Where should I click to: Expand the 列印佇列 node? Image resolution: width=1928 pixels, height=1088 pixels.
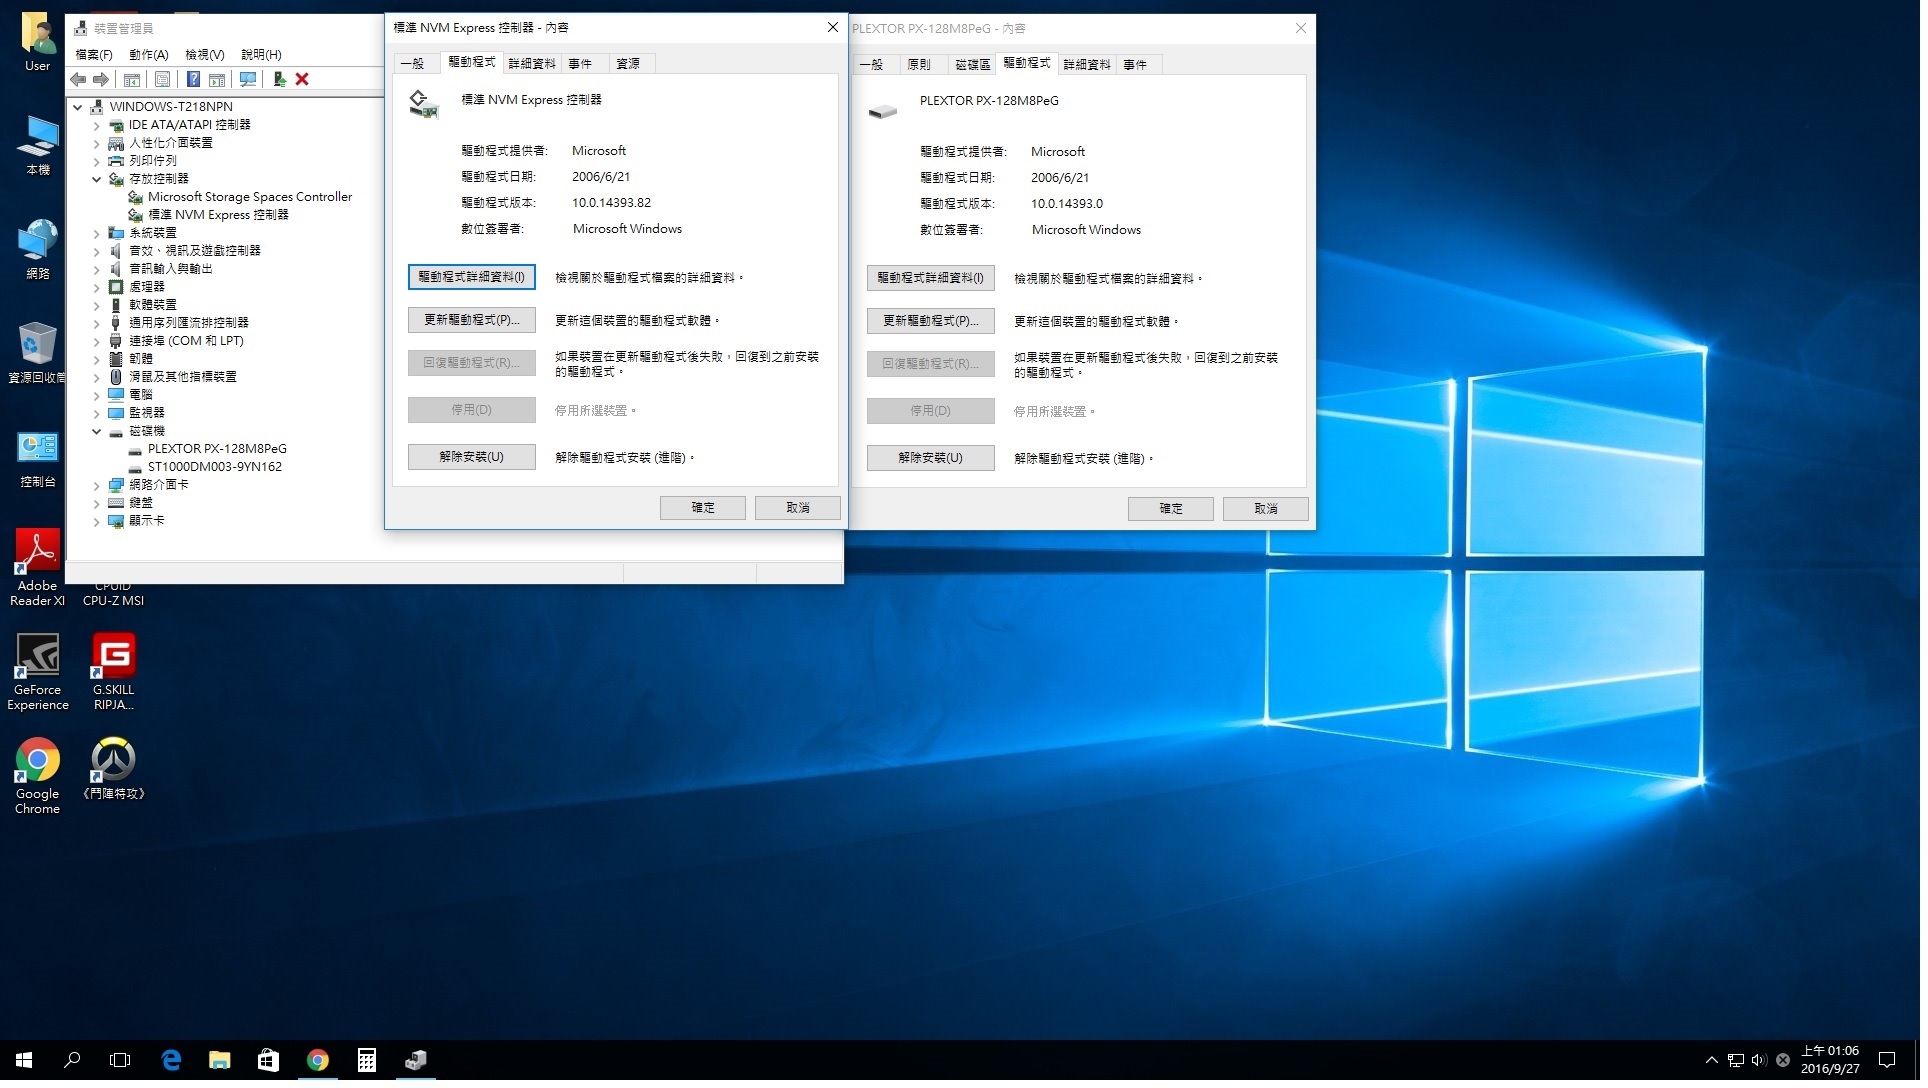(97, 162)
